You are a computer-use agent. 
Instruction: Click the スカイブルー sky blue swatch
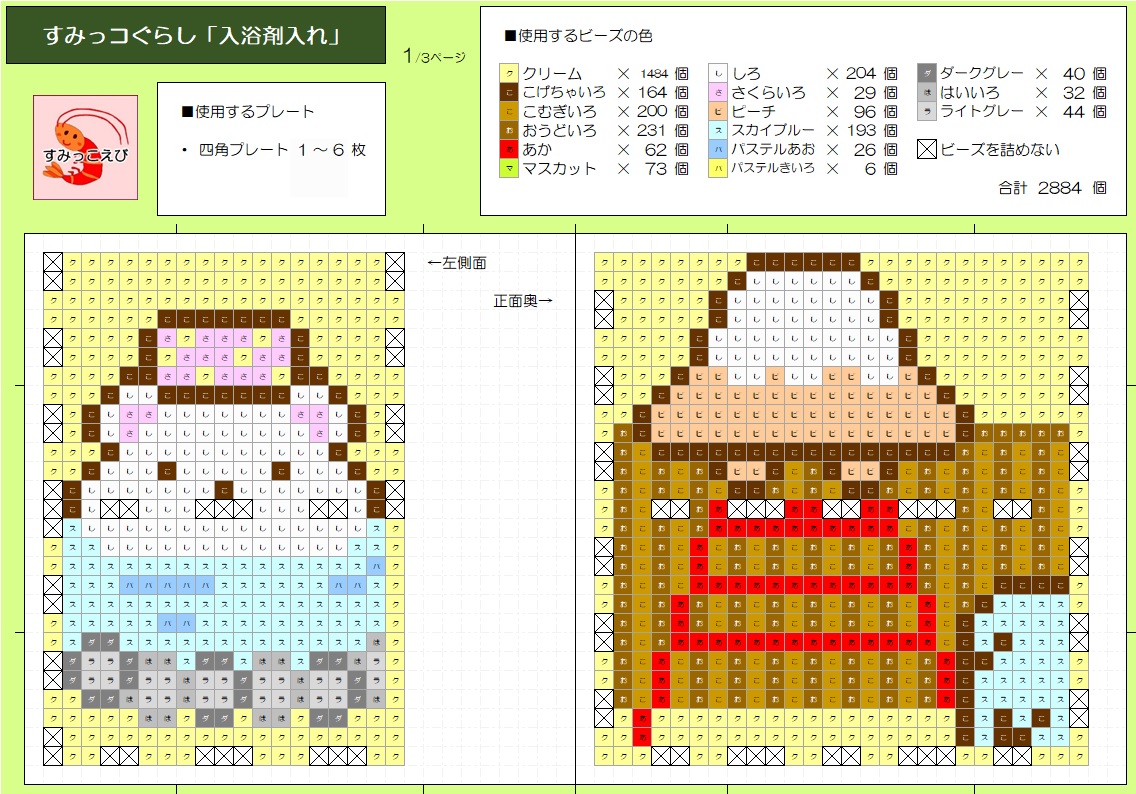(x=718, y=130)
